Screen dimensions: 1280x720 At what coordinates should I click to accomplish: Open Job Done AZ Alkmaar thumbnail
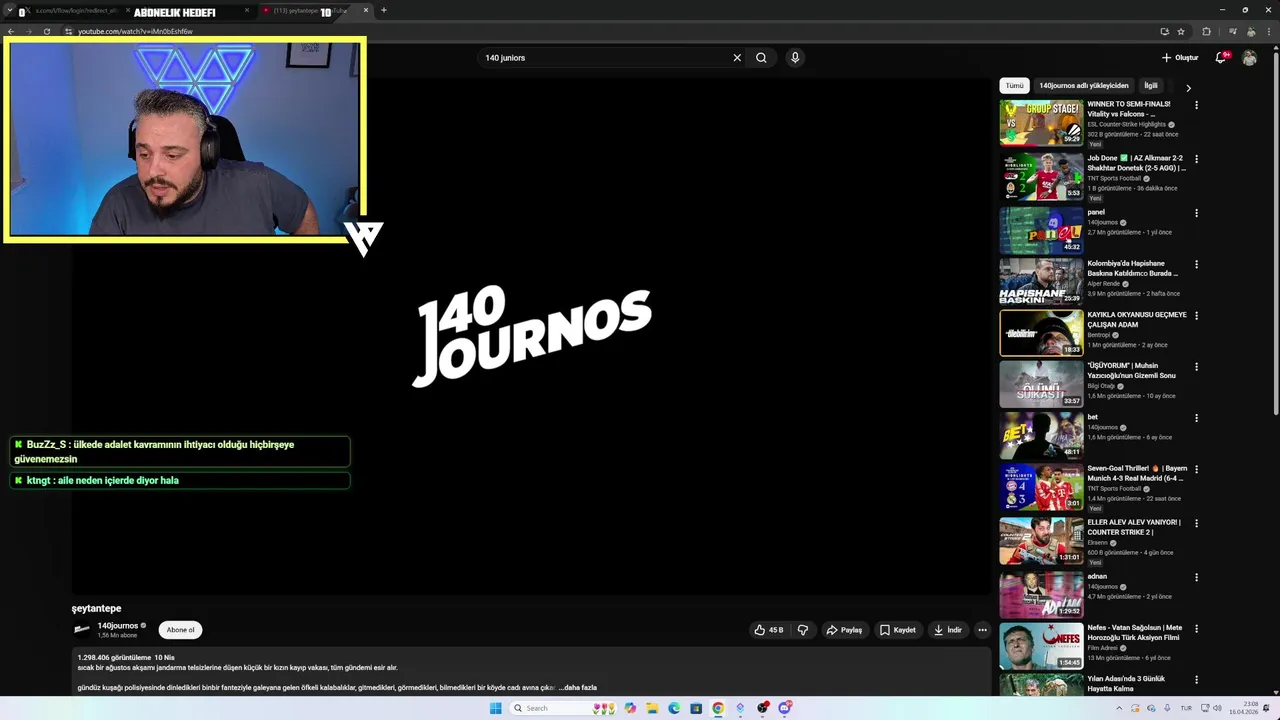pyautogui.click(x=1041, y=176)
